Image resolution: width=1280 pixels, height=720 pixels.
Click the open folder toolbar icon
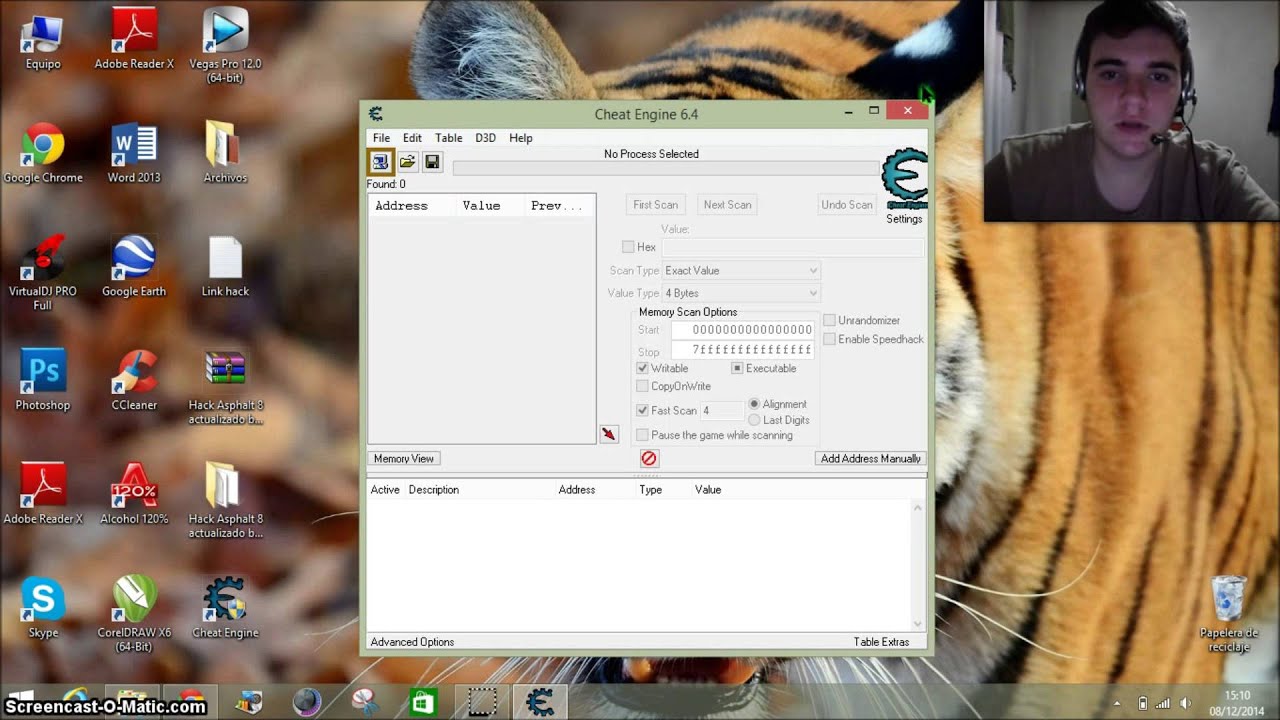pos(407,161)
